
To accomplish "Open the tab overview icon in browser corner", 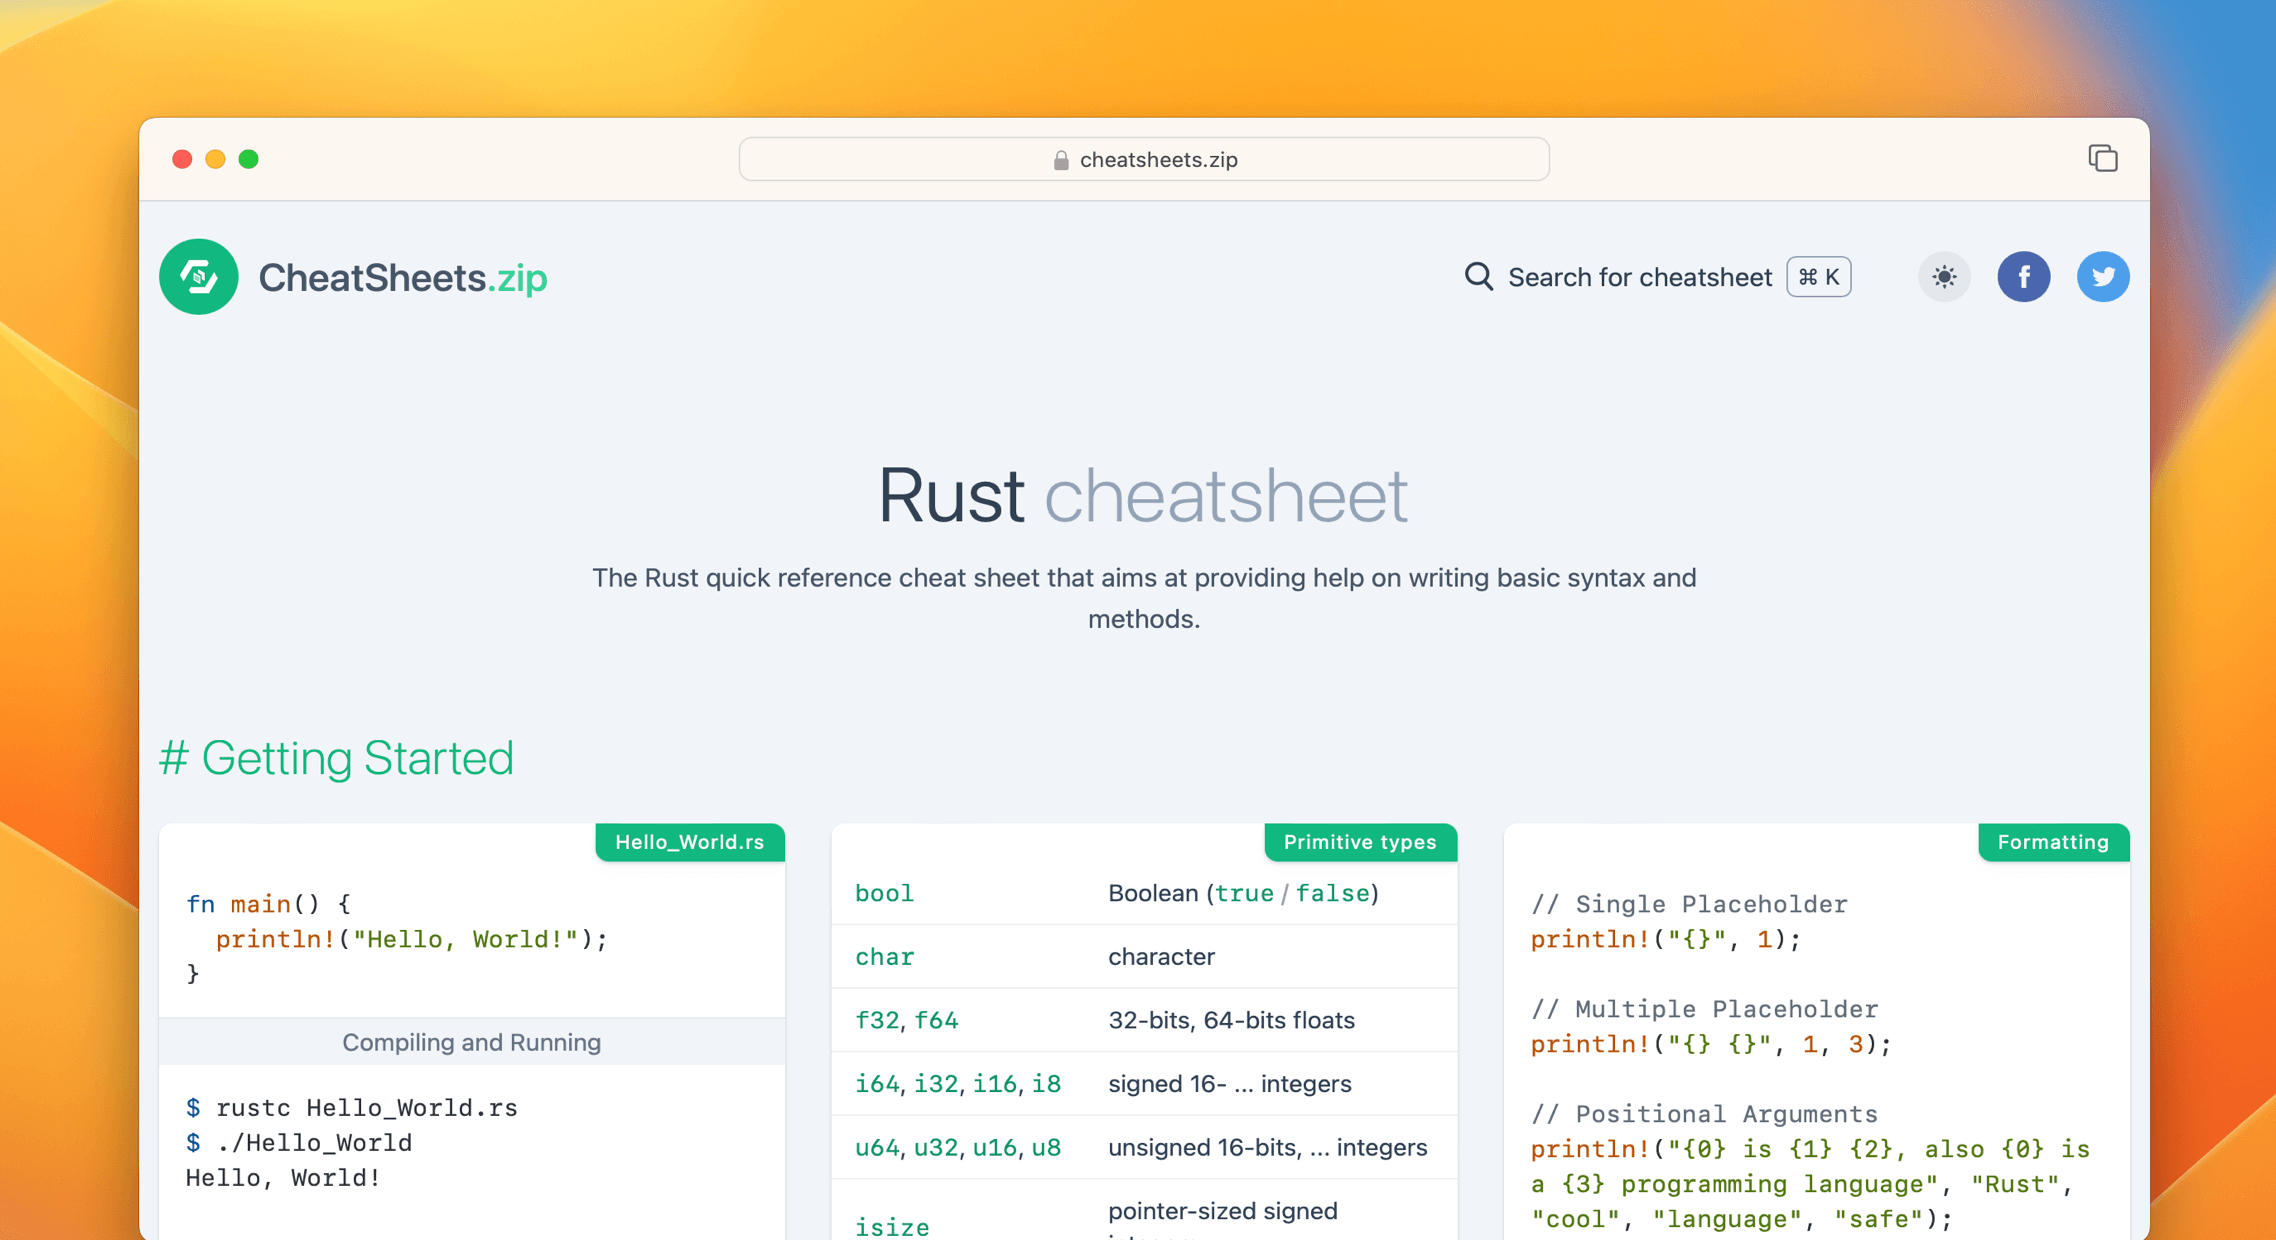I will coord(2102,158).
